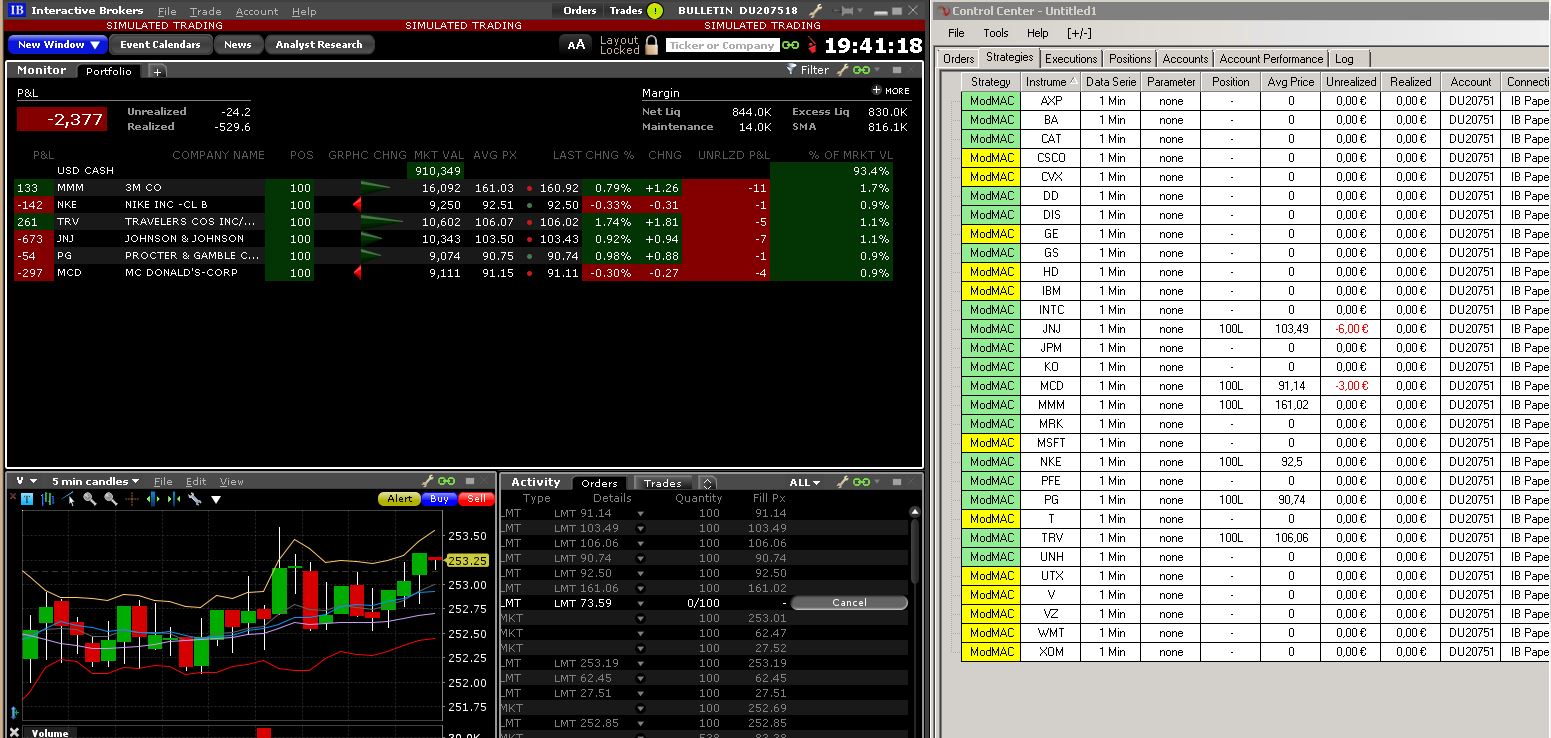Image resolution: width=1551 pixels, height=738 pixels.
Task: Click the Monitor panel's green chain link icon
Action: [x=861, y=70]
